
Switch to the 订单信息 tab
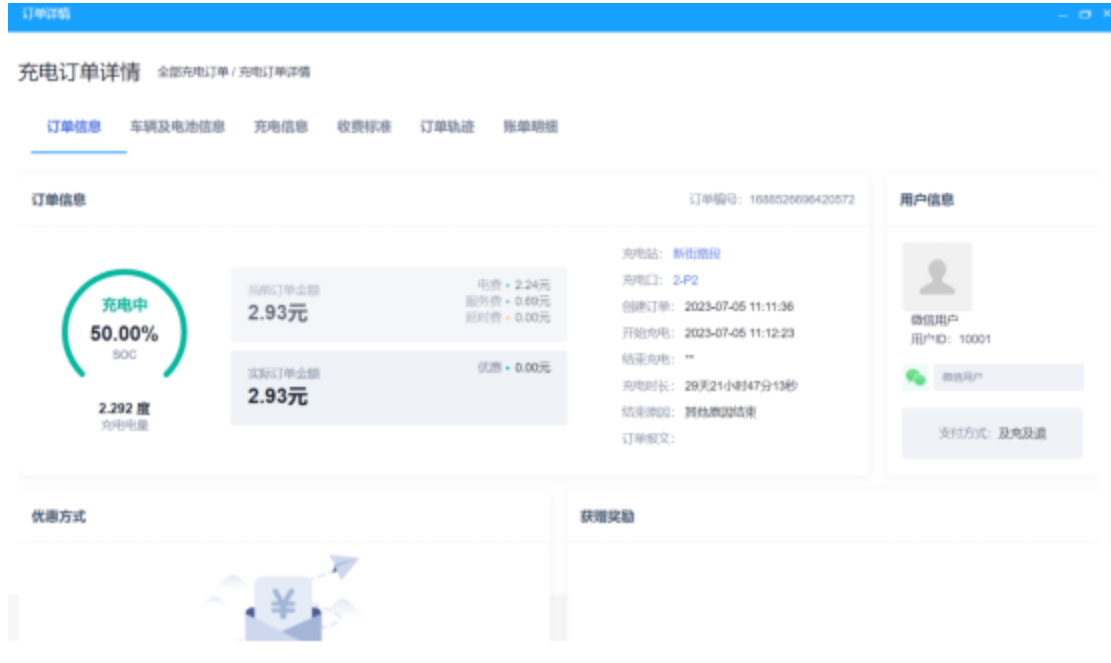tap(74, 127)
